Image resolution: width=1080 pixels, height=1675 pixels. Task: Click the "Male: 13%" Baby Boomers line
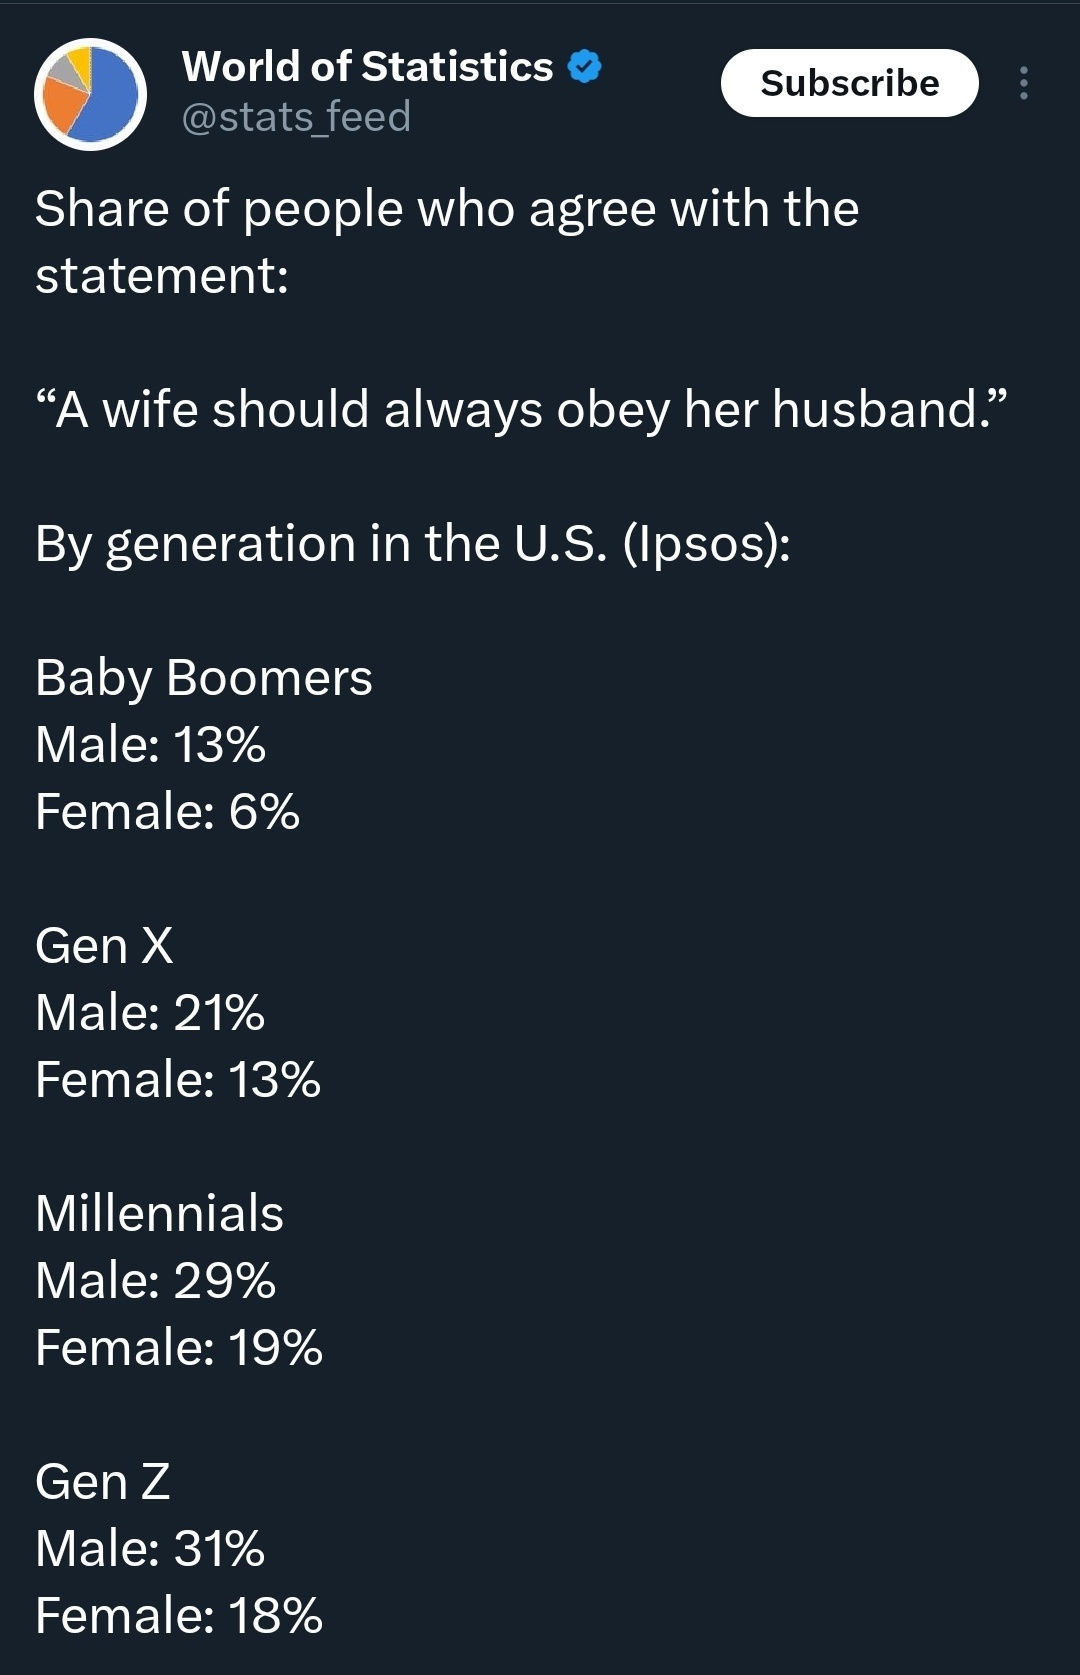151,745
